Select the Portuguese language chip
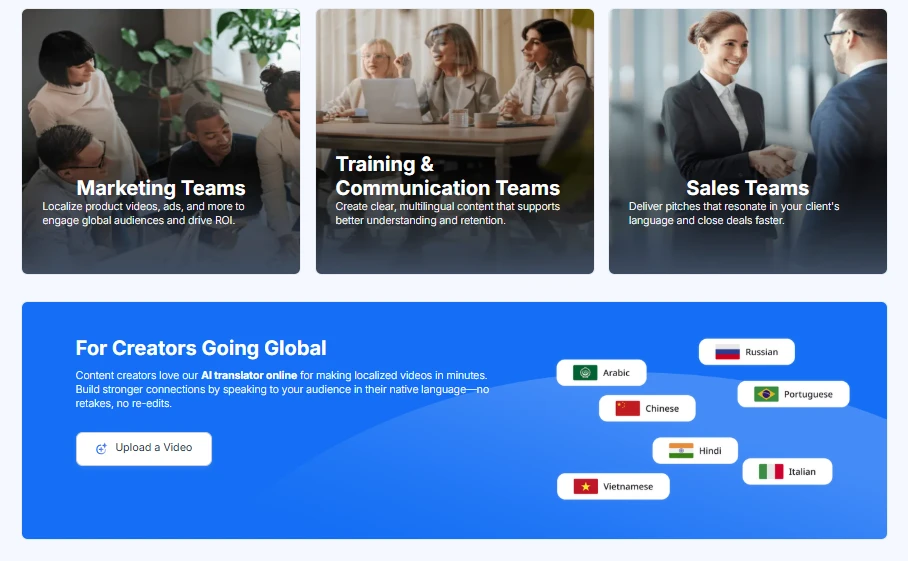This screenshot has height=561, width=908. [x=793, y=394]
